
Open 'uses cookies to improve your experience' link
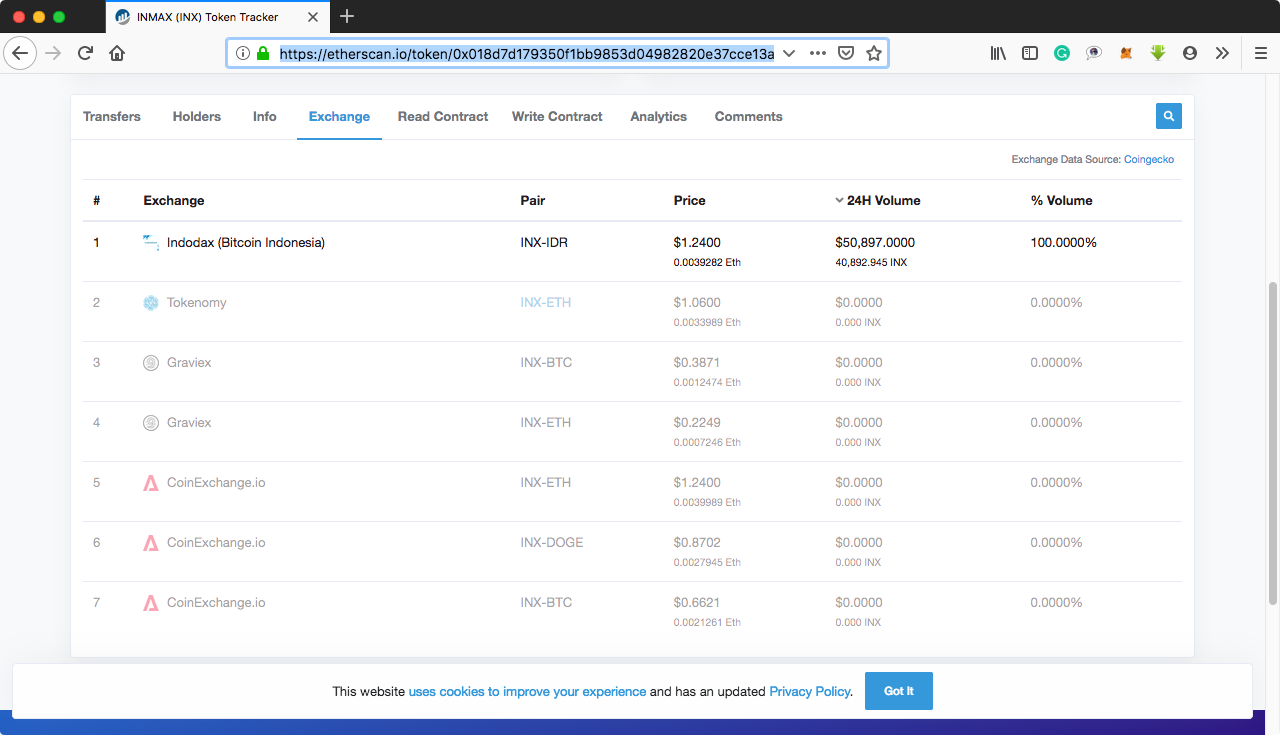click(527, 691)
